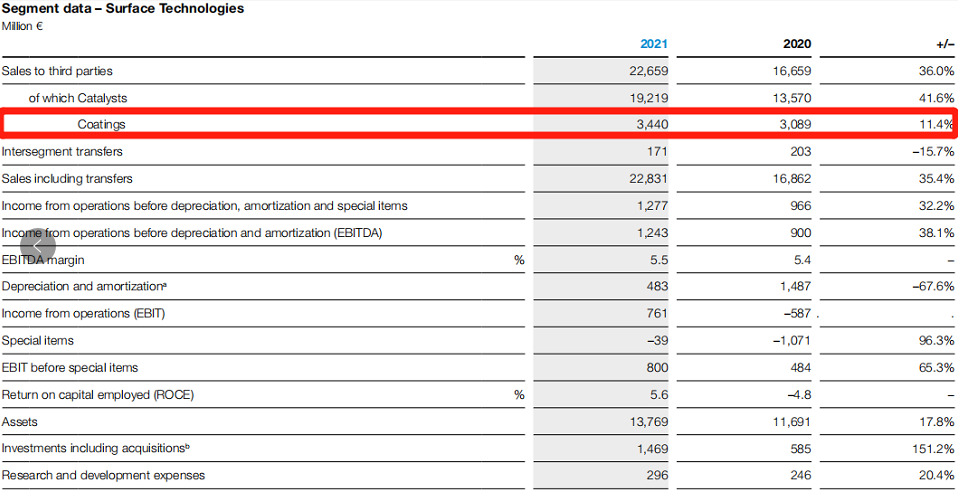Click the Segment data – Surface Technologies title
The height and width of the screenshot is (492, 958).
click(x=122, y=9)
